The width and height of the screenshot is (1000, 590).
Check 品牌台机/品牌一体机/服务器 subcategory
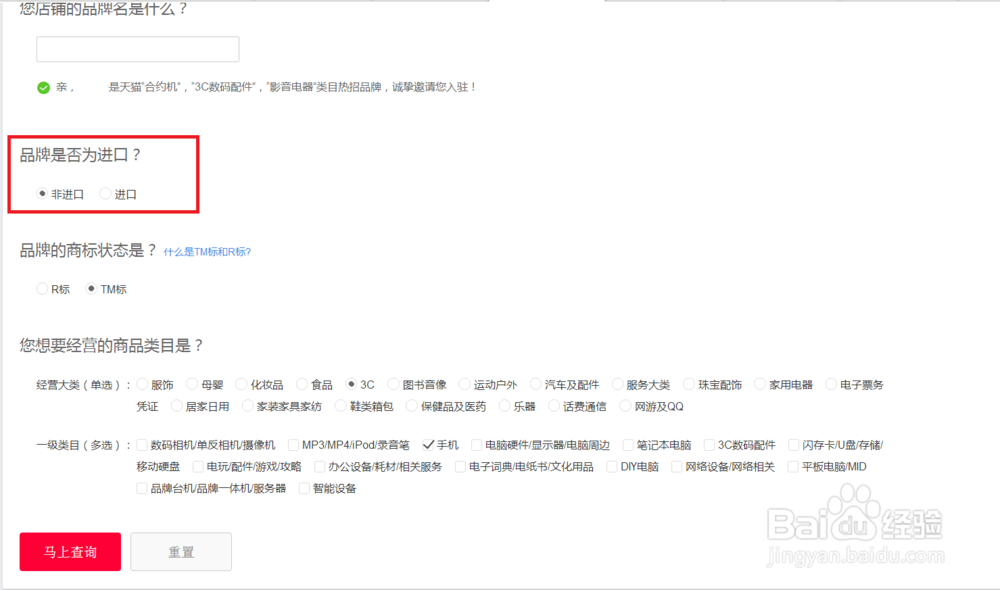point(142,488)
